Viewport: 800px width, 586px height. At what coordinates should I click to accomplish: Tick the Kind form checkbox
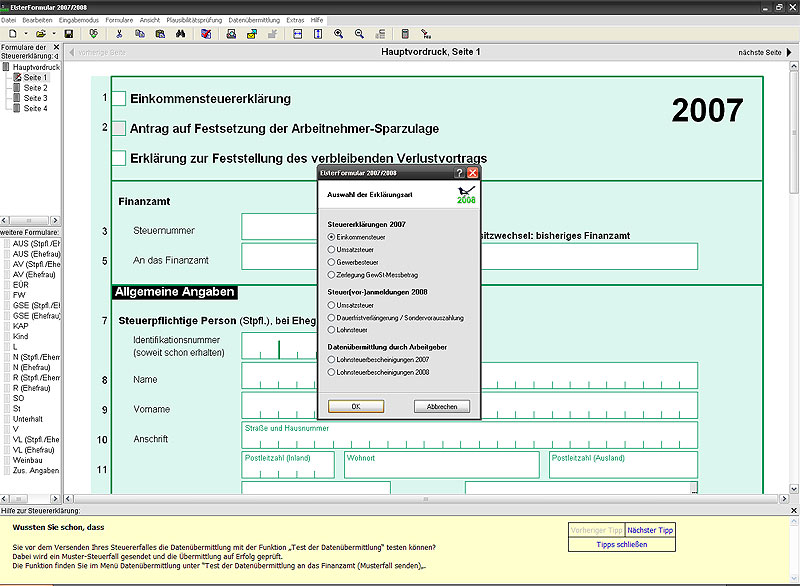pos(7,337)
